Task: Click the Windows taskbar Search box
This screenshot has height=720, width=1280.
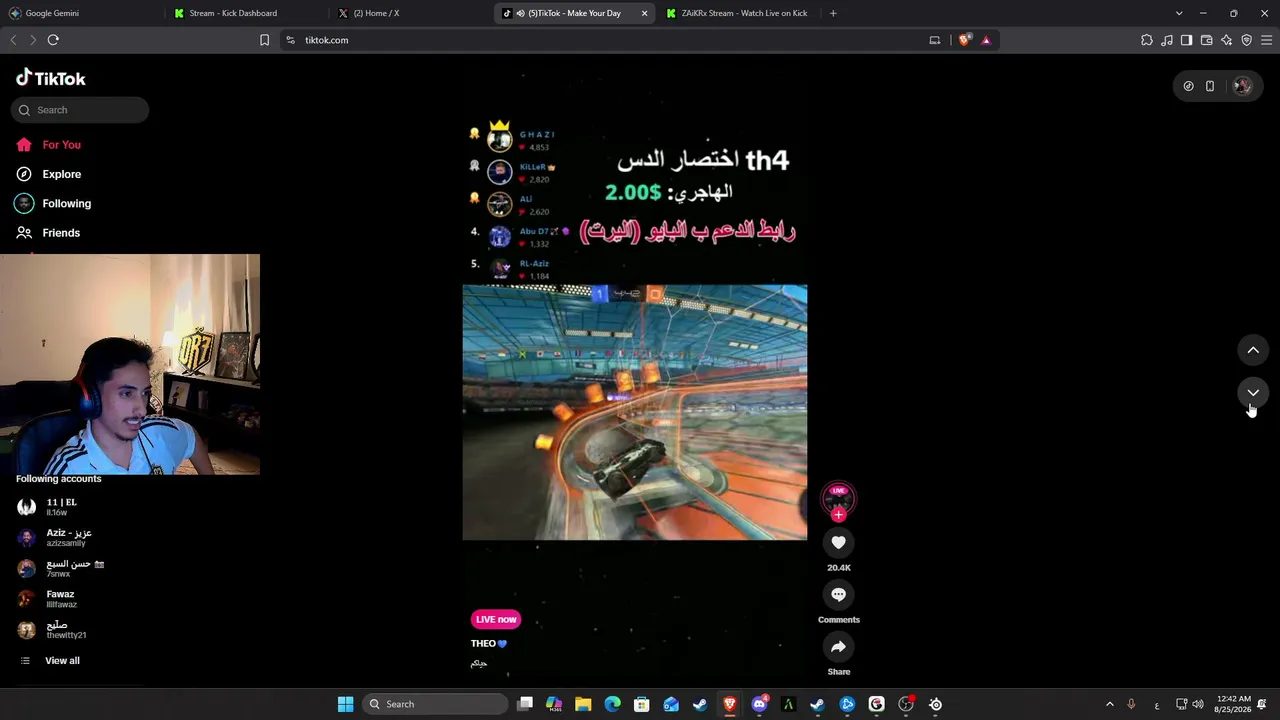Action: point(434,704)
